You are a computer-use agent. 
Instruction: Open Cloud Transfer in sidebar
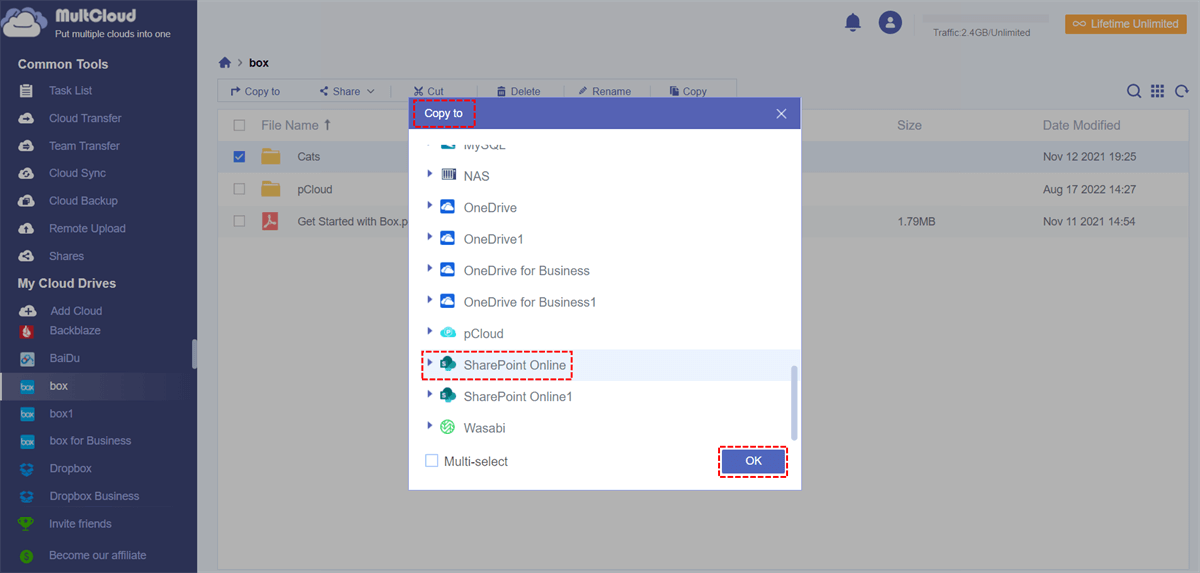(x=85, y=118)
